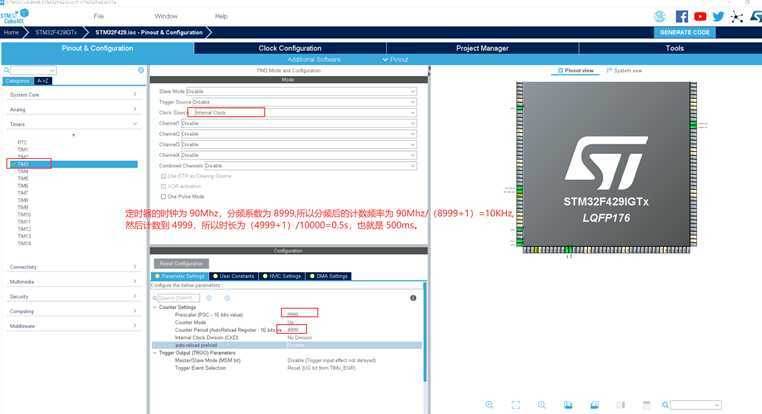Toggle Use ETR as Clearing Source checkbox
The image size is (762, 414).
pos(163,176)
